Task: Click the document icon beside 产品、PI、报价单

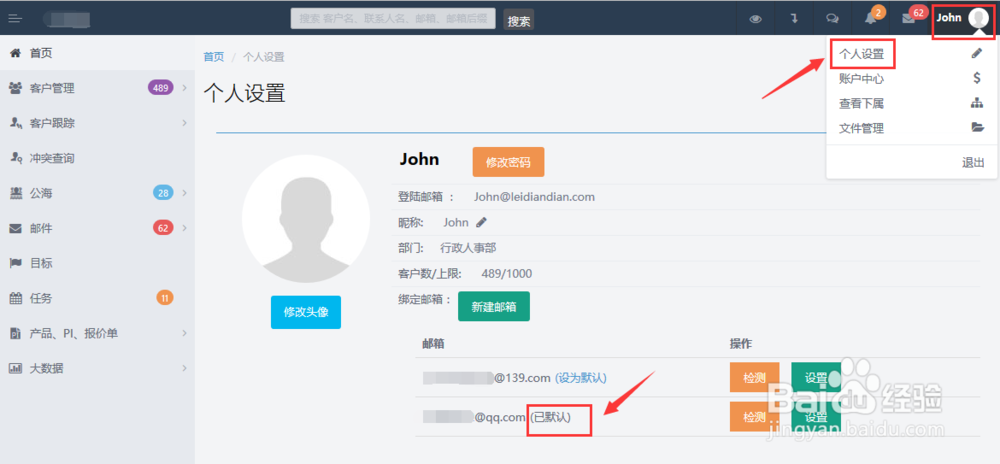Action: coord(15,333)
